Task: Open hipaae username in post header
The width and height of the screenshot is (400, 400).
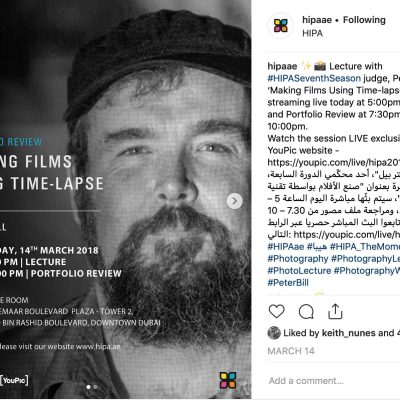Action: point(317,20)
